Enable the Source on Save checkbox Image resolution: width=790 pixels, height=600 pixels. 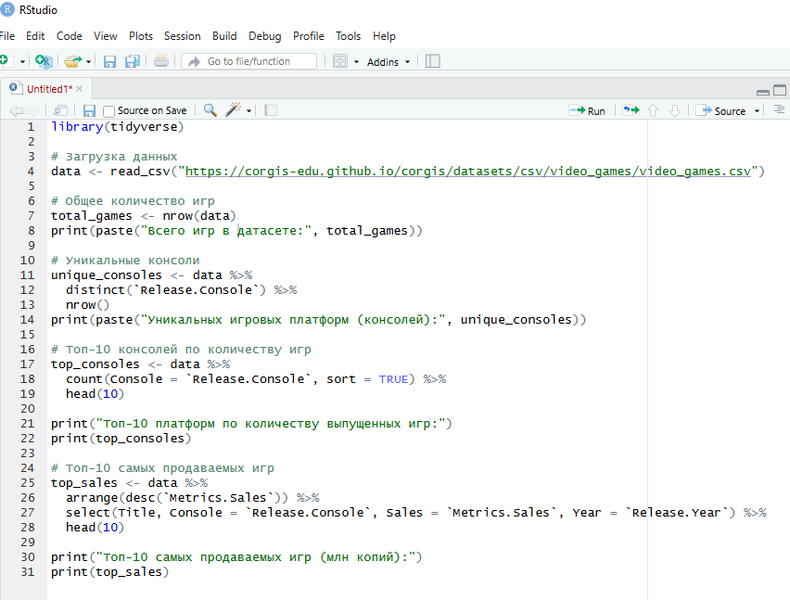(108, 111)
